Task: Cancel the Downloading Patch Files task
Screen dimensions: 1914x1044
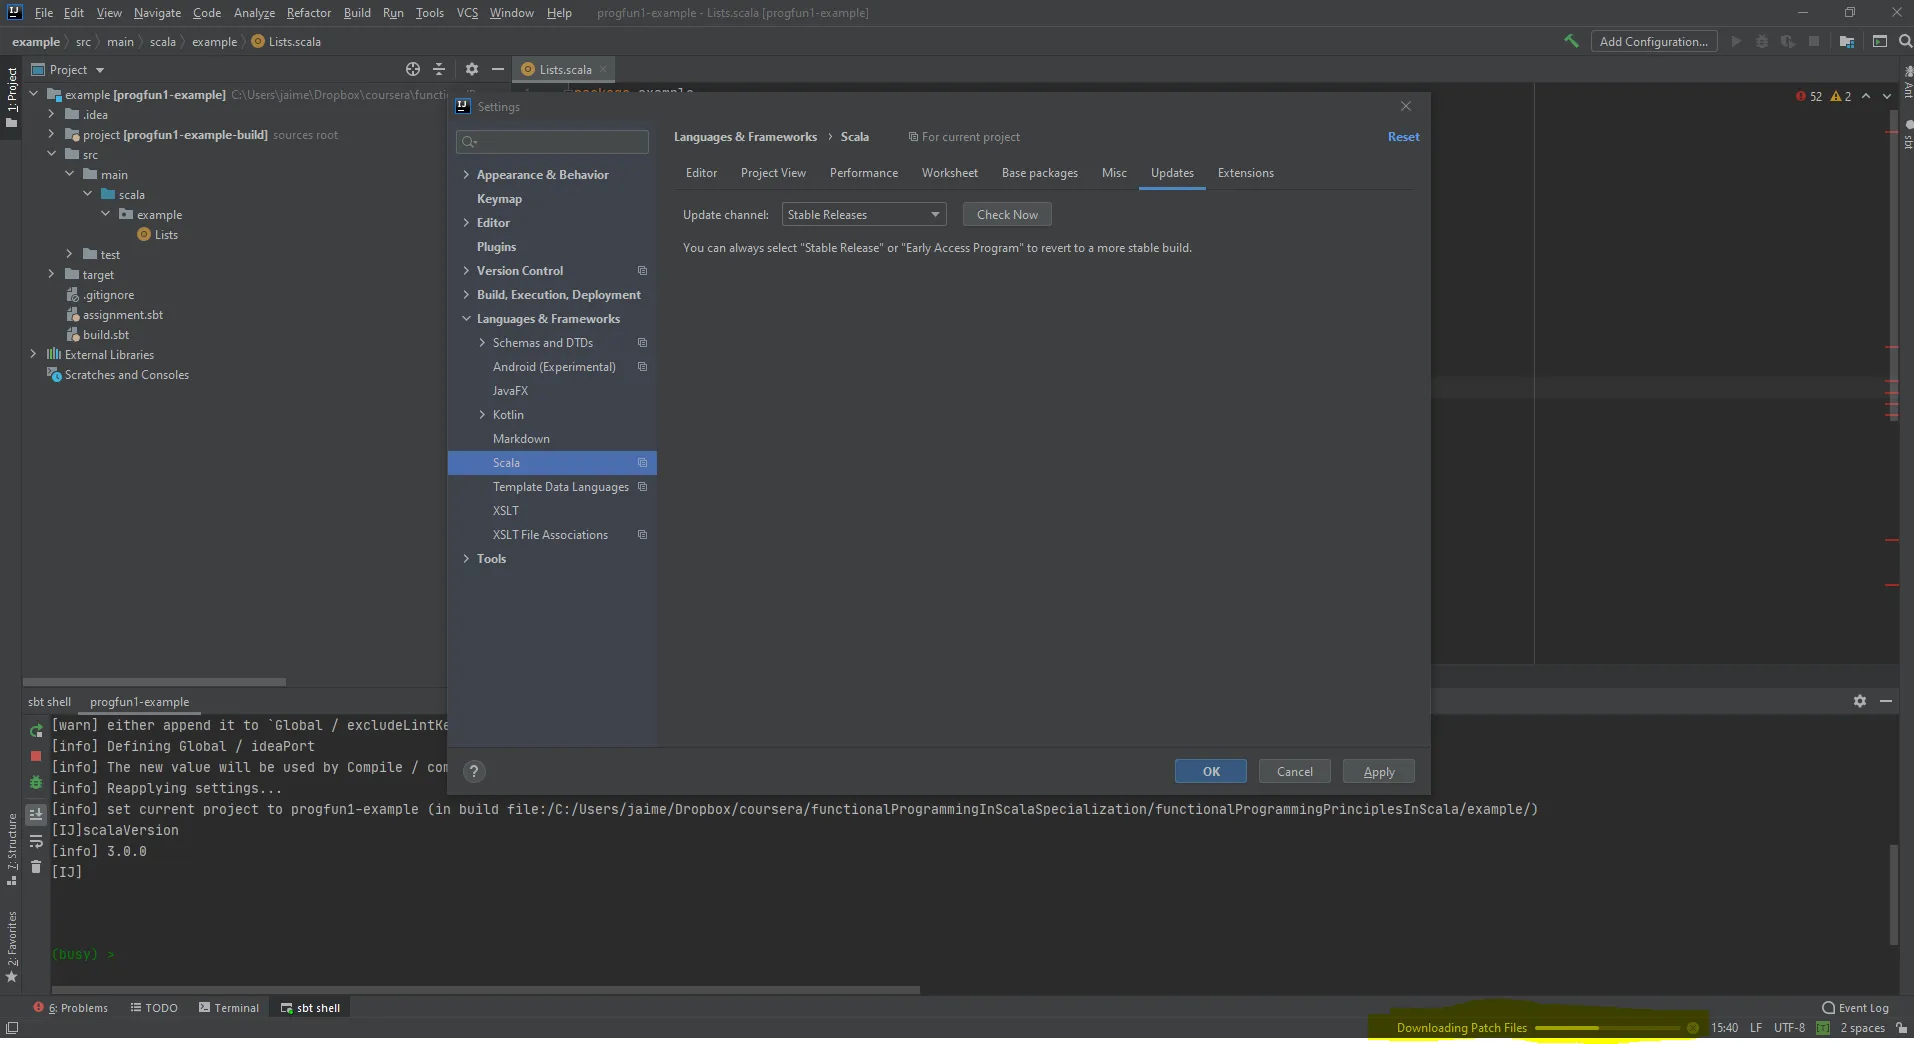Action: pos(1692,1027)
